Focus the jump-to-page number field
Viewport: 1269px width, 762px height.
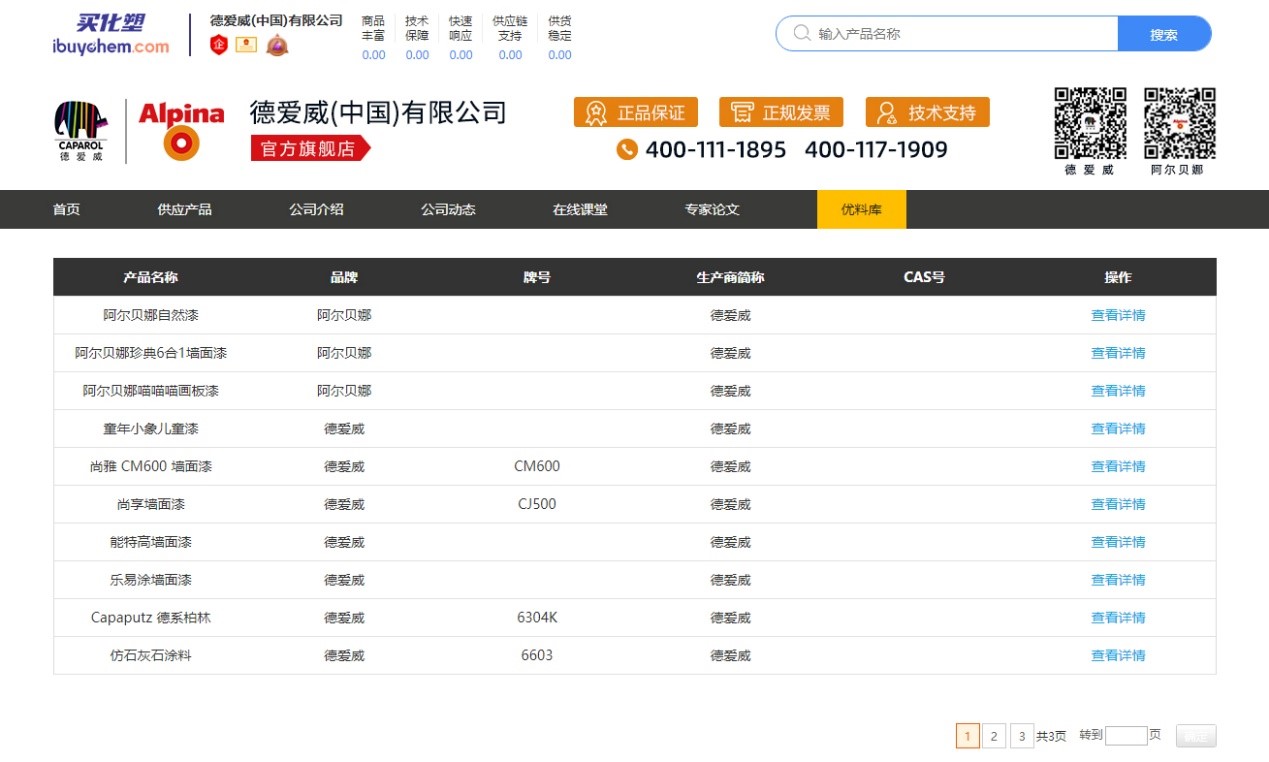click(1126, 736)
